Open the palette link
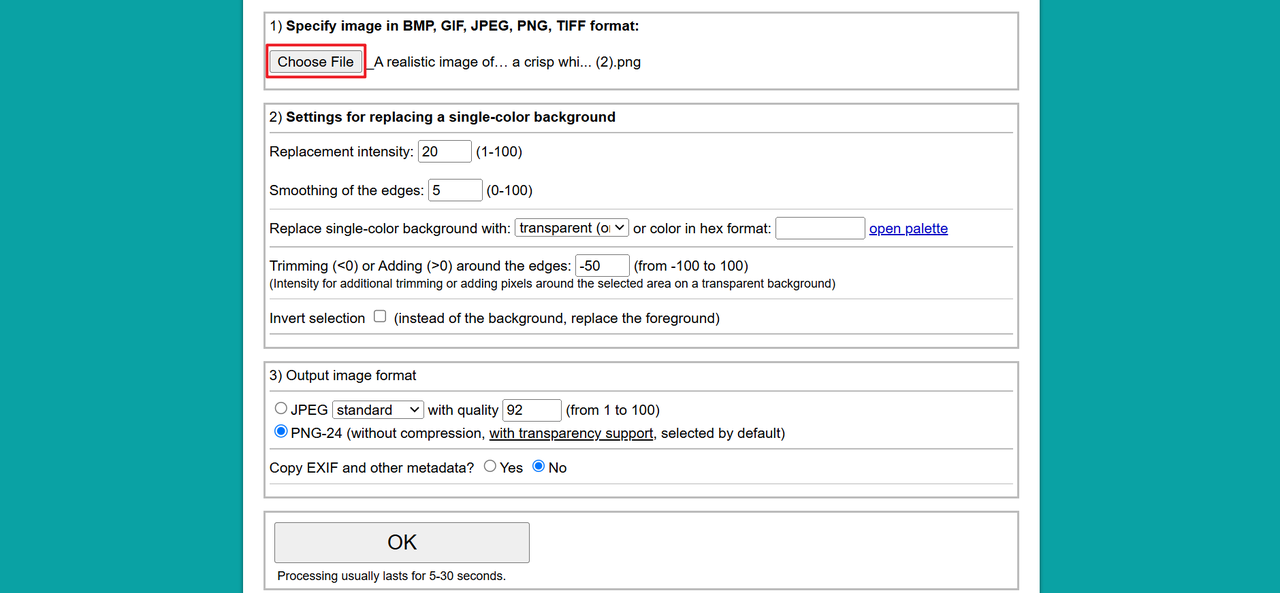1280x593 pixels. 908,229
